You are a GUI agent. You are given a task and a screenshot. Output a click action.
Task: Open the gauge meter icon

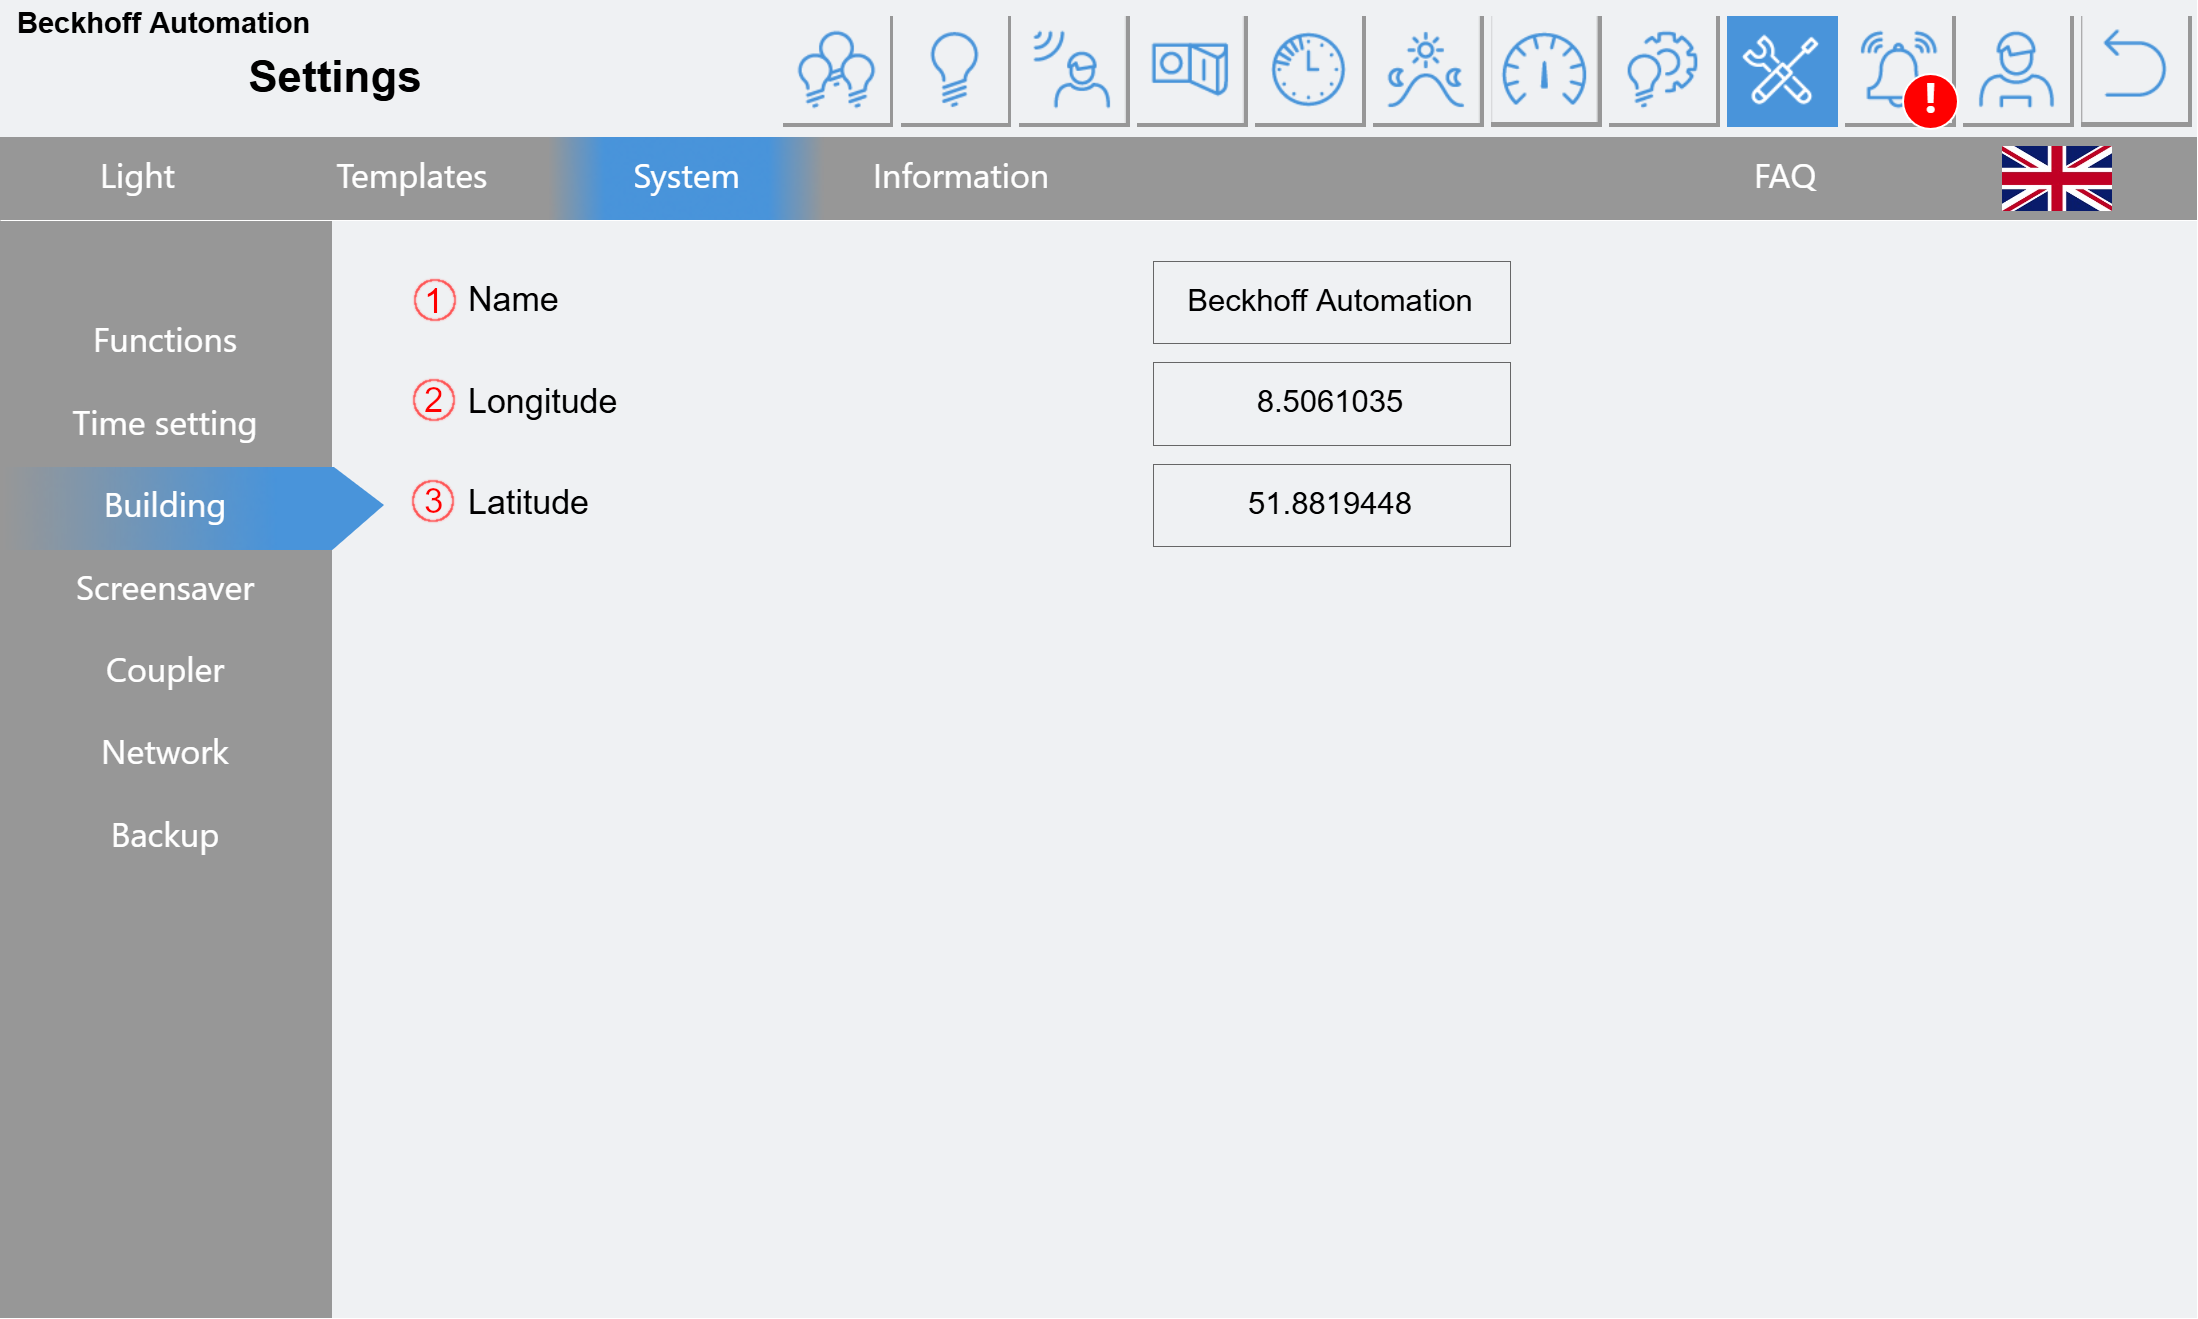click(1545, 71)
